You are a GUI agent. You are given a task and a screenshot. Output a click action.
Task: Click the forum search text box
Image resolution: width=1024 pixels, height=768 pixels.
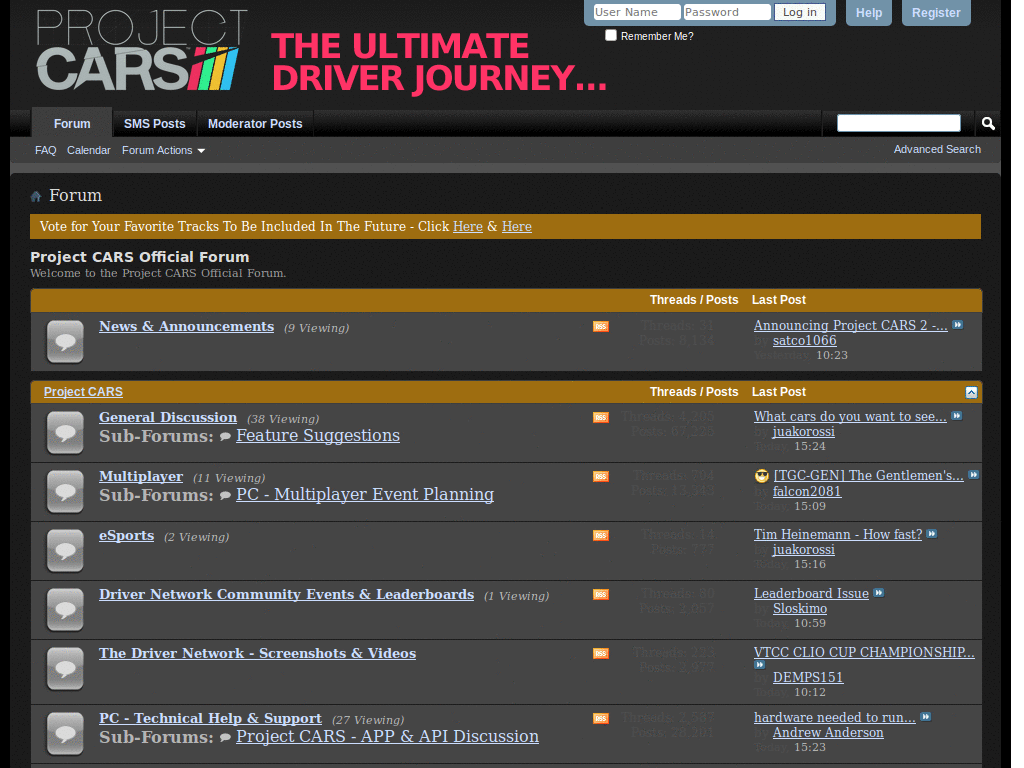point(899,123)
